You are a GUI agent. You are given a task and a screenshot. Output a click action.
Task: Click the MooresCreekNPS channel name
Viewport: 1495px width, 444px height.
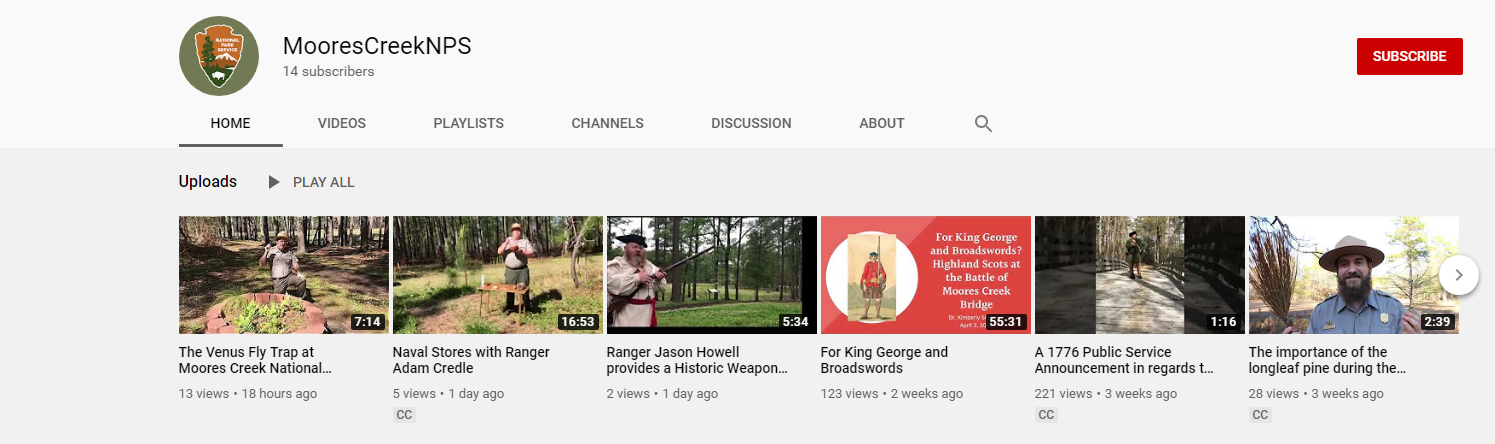click(377, 46)
